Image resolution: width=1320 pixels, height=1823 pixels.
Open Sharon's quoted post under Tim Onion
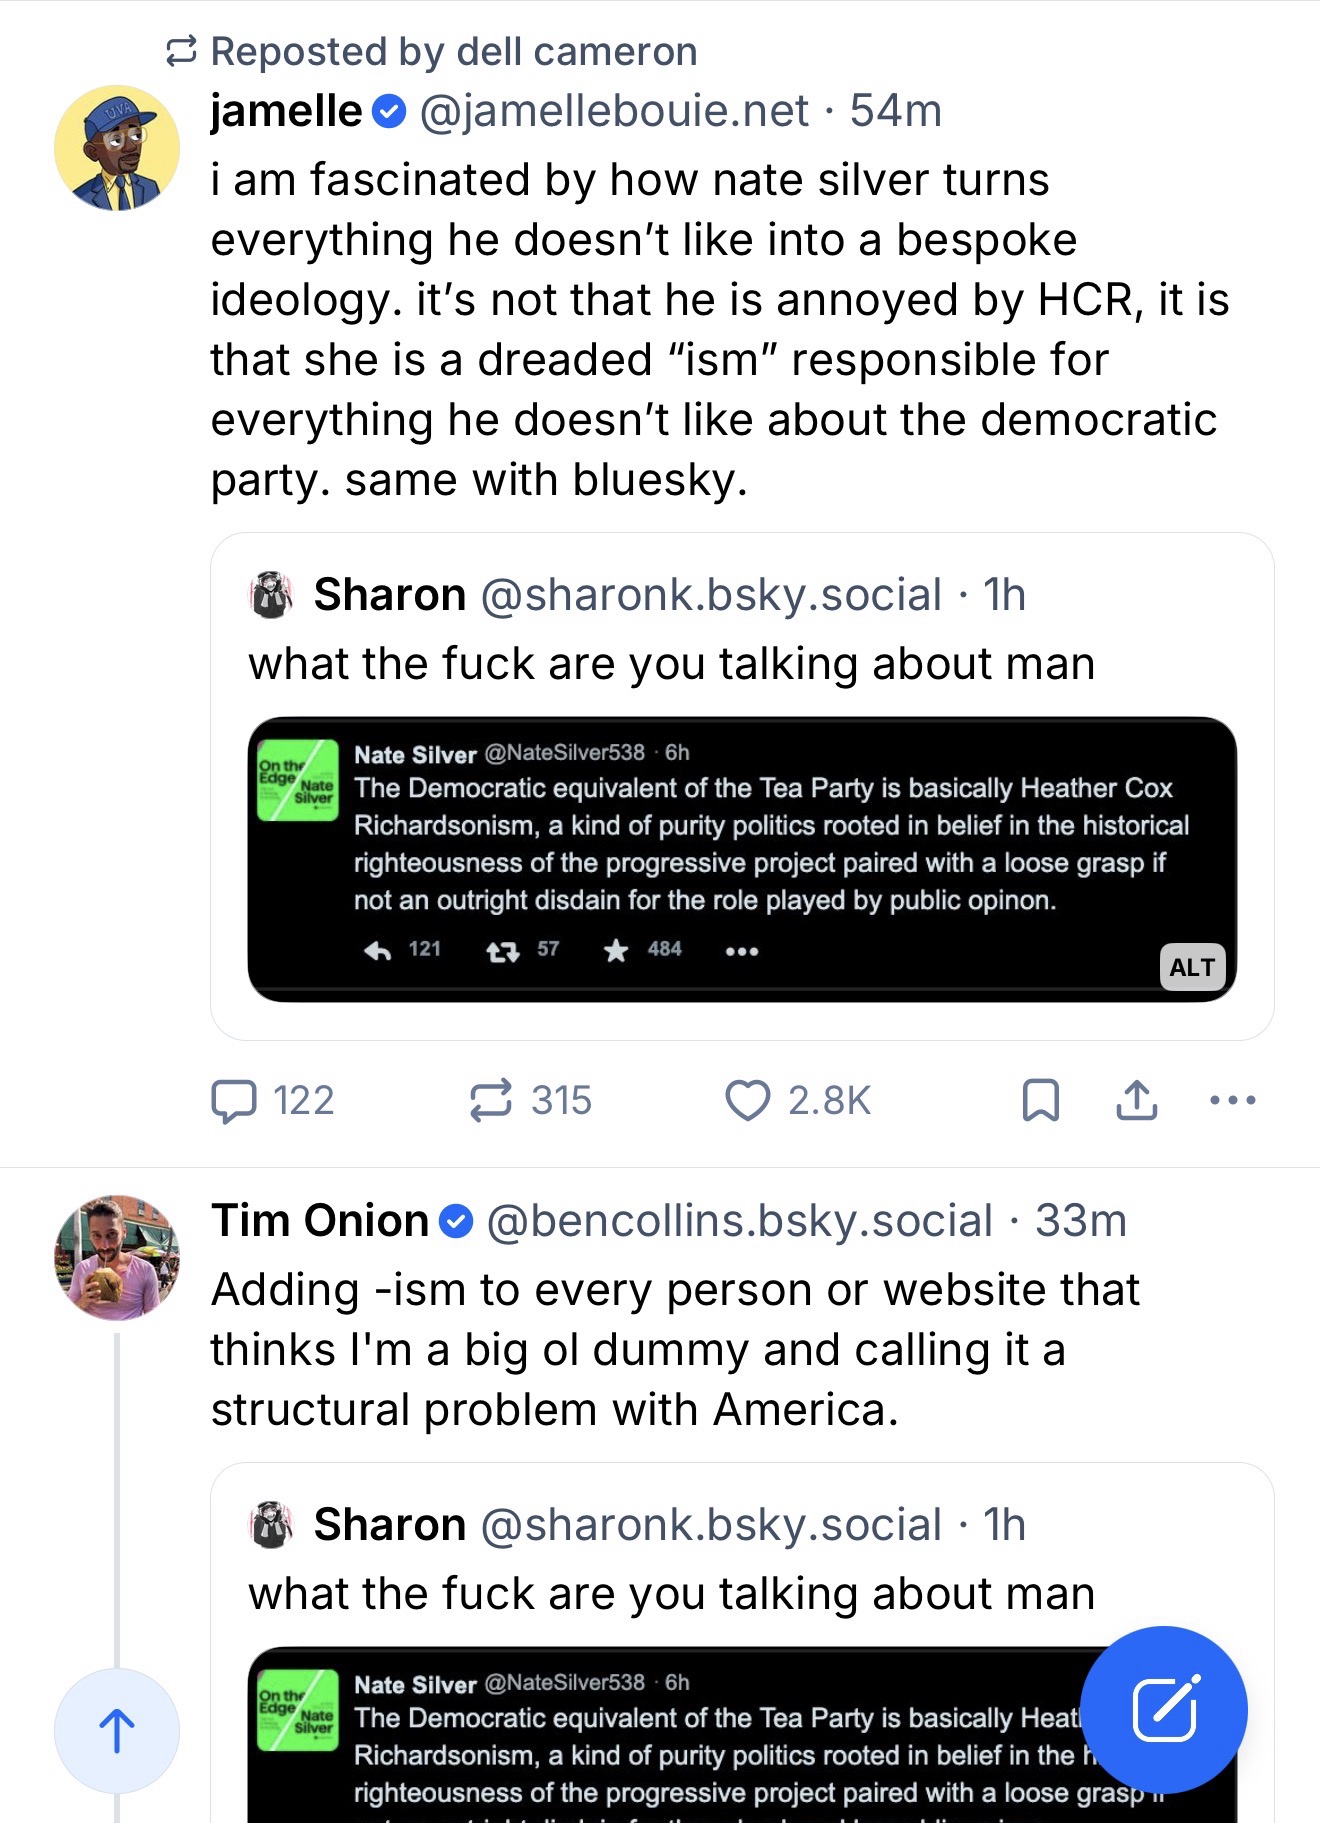click(670, 1594)
